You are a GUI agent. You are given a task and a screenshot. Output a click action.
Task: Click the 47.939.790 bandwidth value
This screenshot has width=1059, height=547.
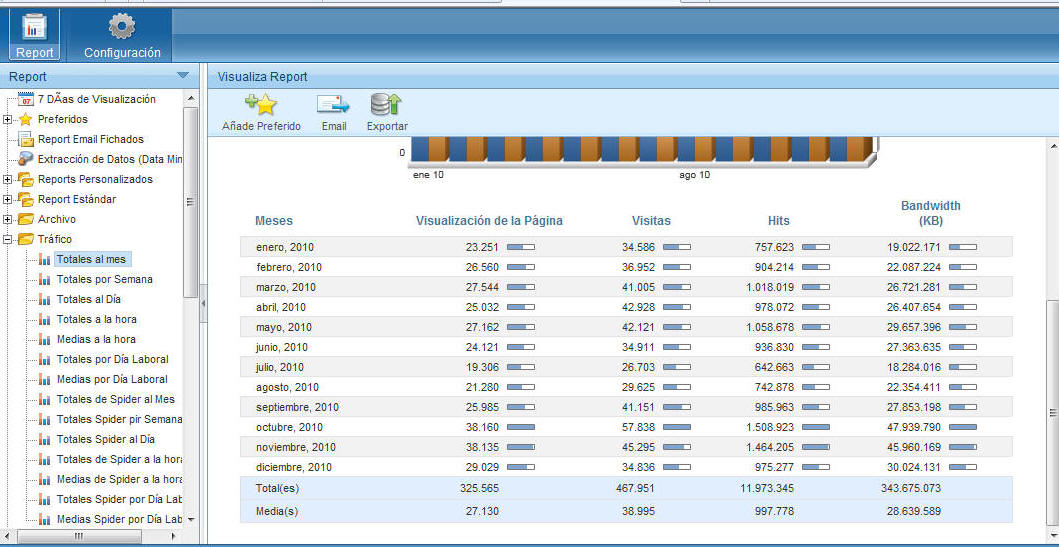click(x=913, y=427)
